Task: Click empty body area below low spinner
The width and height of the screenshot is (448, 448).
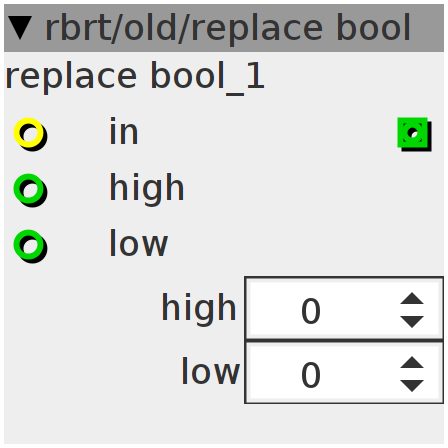Action: coord(224,423)
